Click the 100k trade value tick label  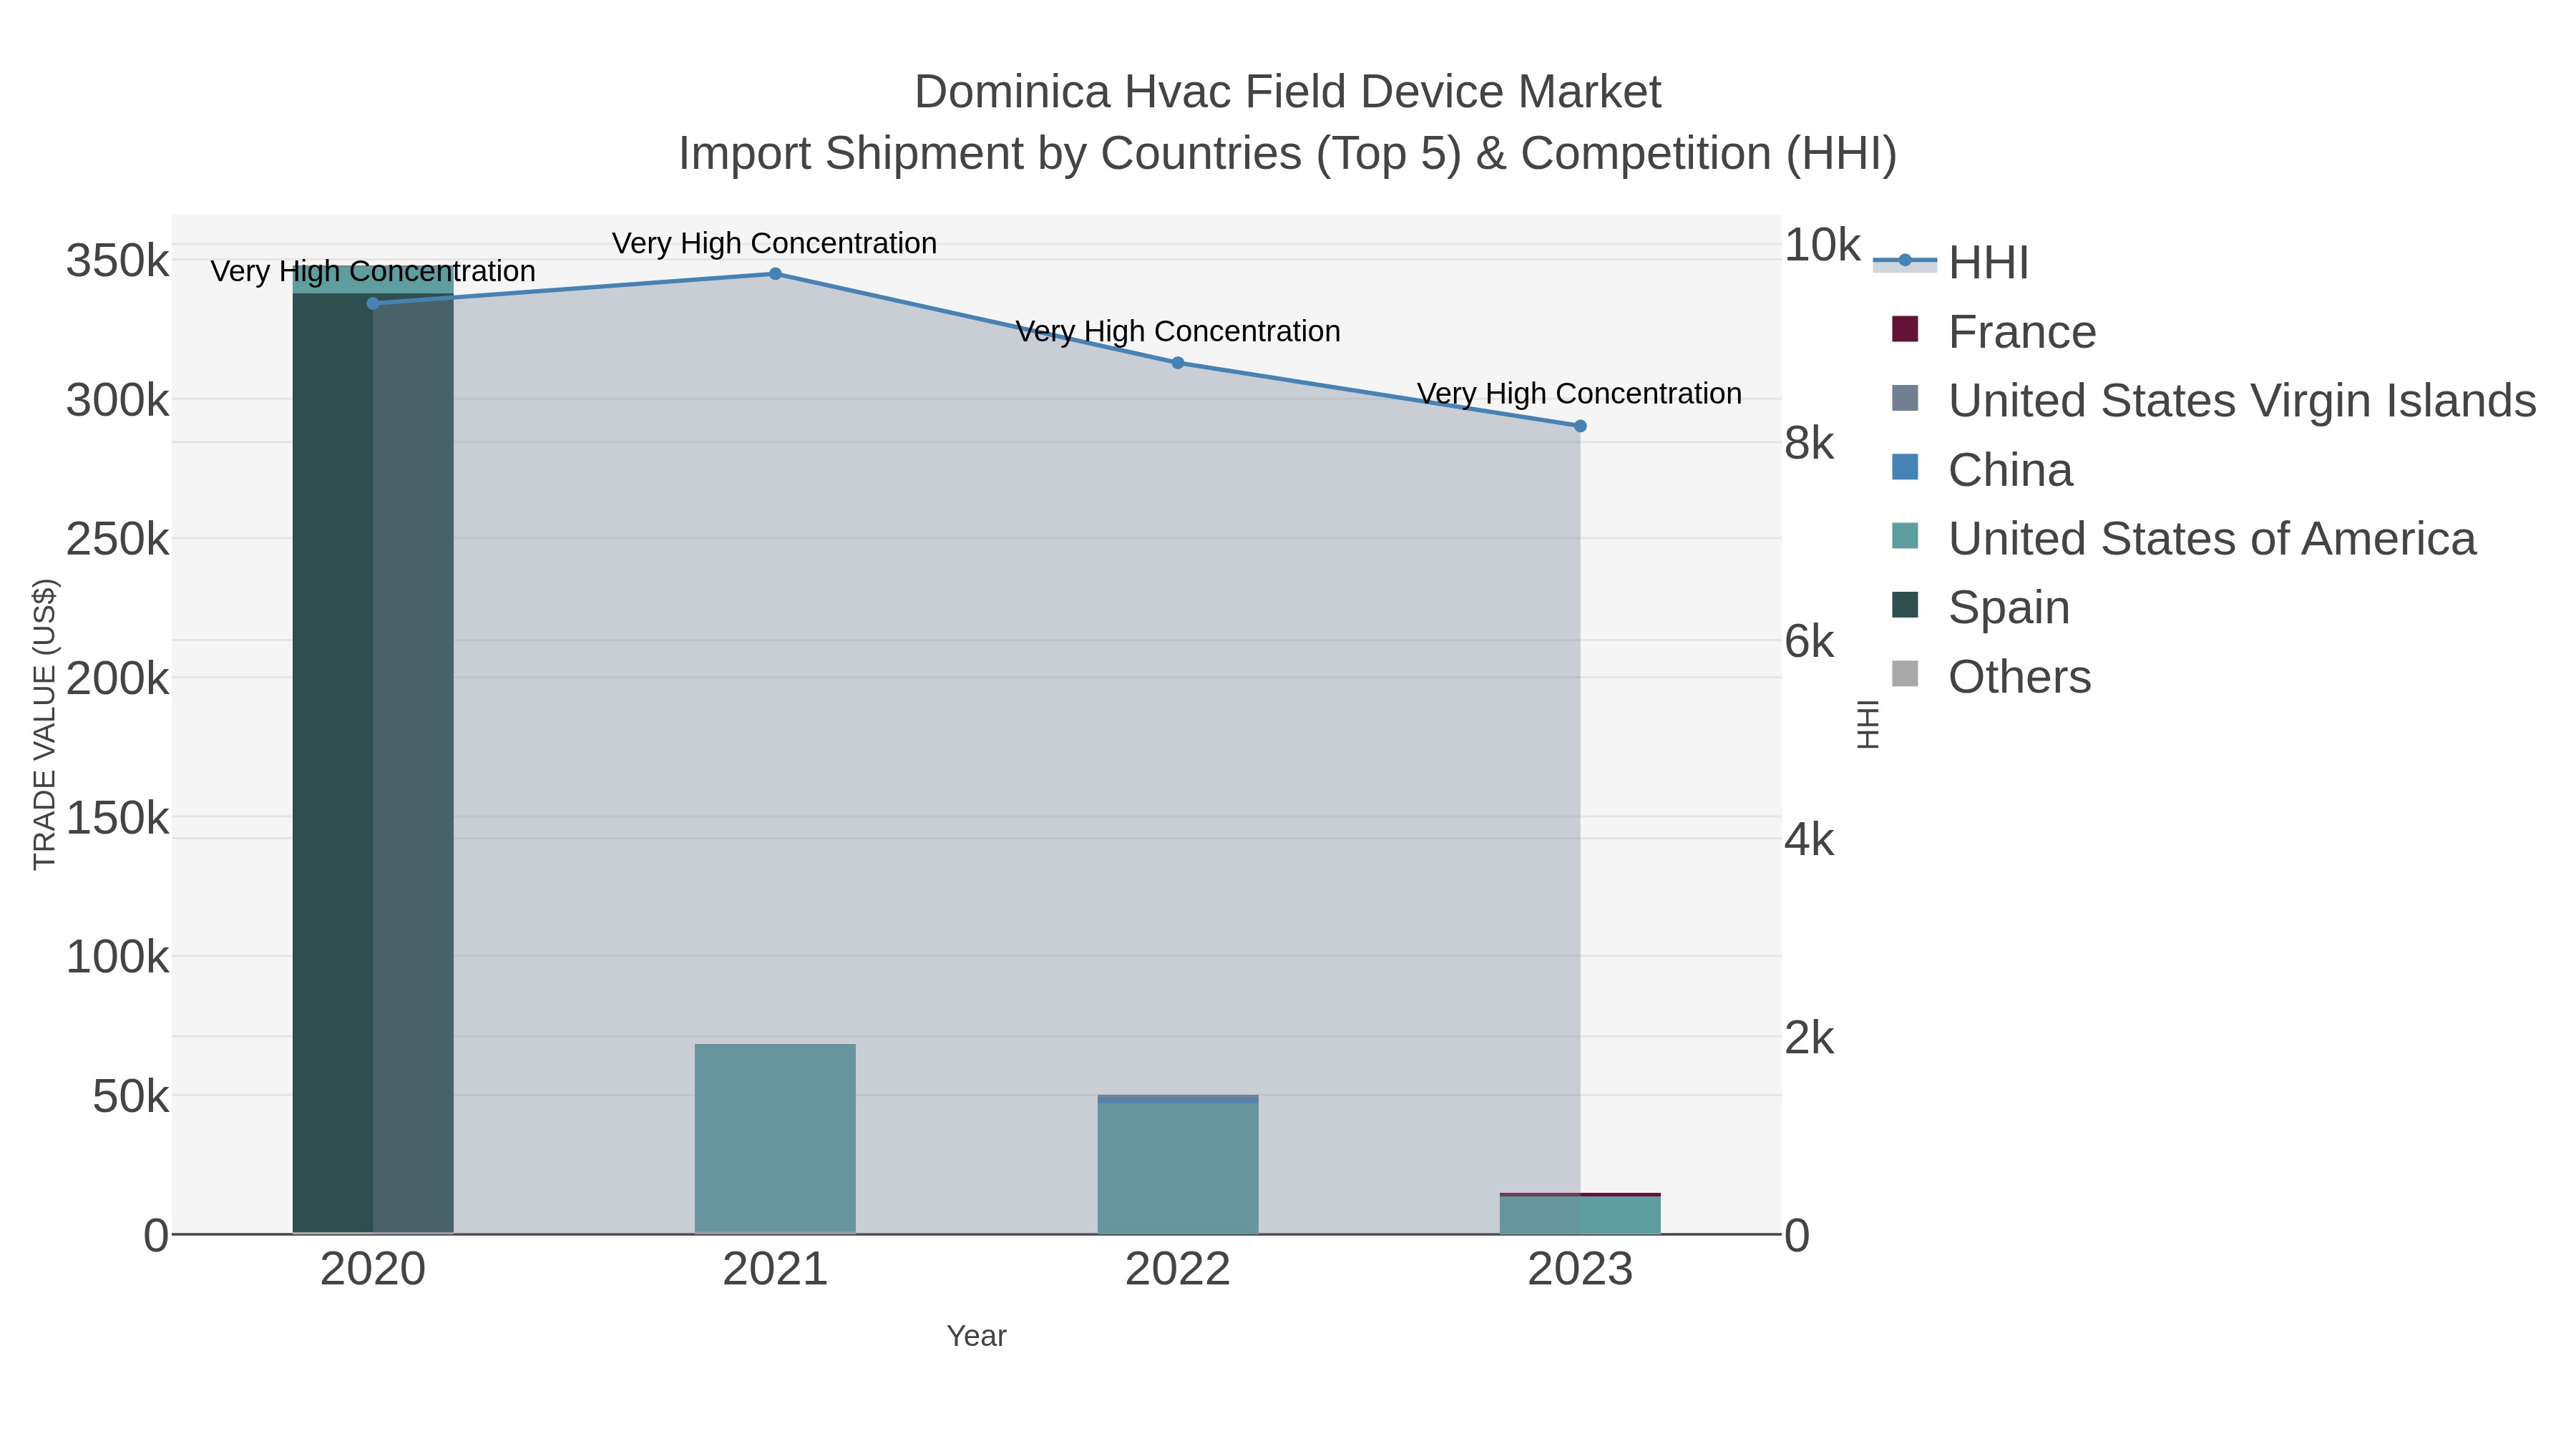pos(118,957)
